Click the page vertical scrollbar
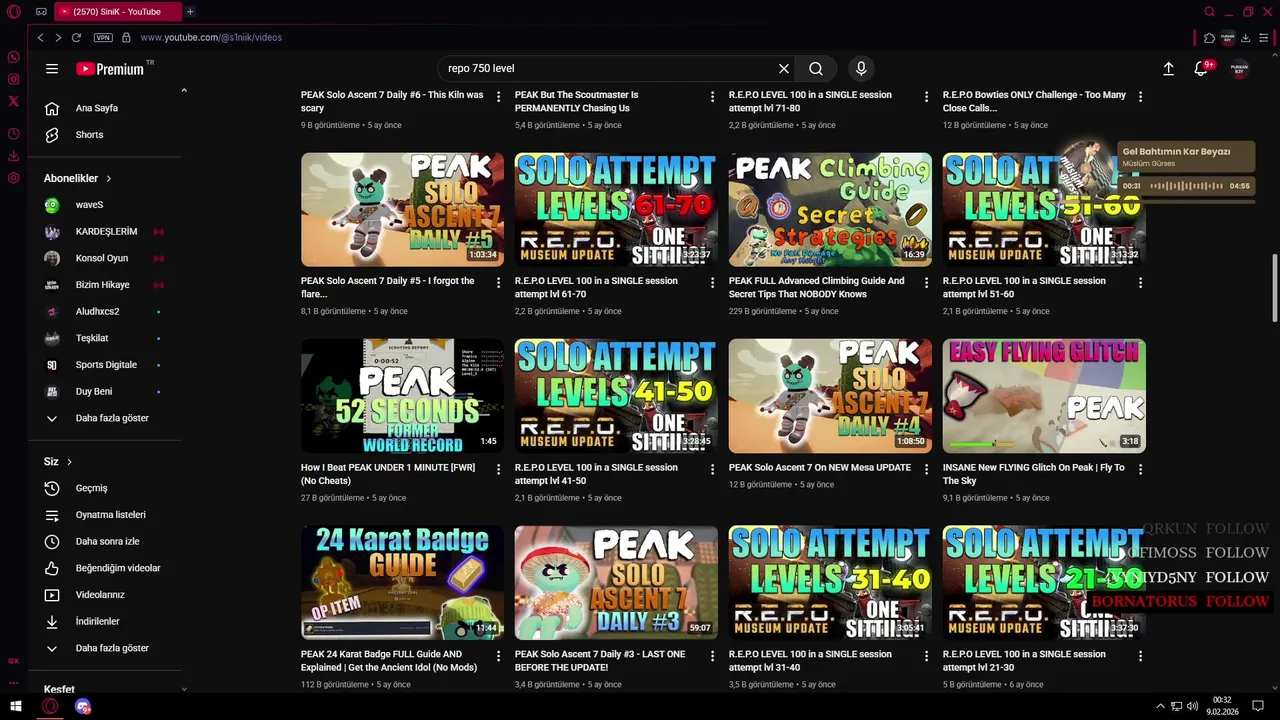The width and height of the screenshot is (1280, 720). coord(1274,288)
